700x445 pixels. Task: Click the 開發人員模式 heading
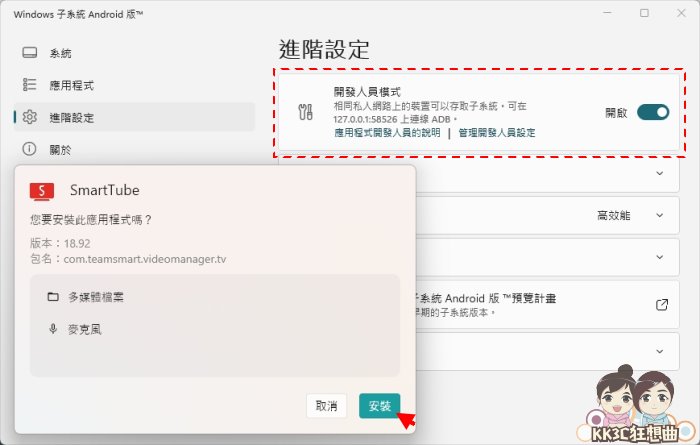[367, 92]
